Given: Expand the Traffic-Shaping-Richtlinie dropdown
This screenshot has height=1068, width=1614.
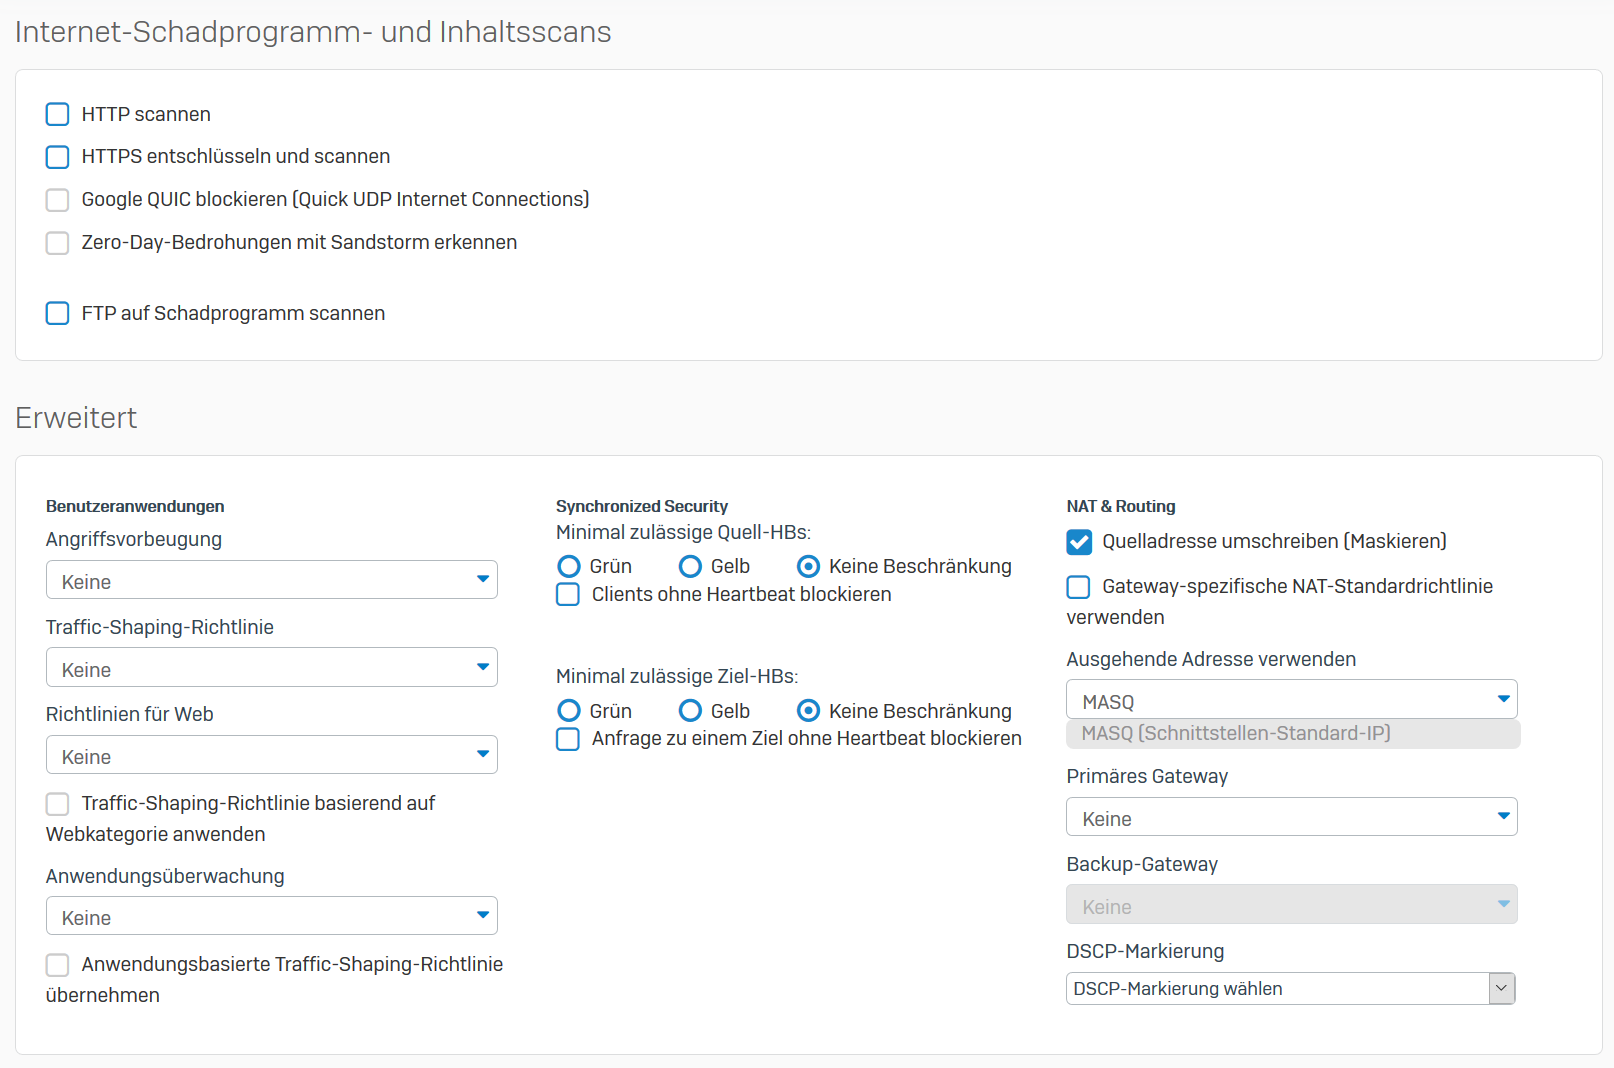Looking at the screenshot, I should (x=271, y=668).
